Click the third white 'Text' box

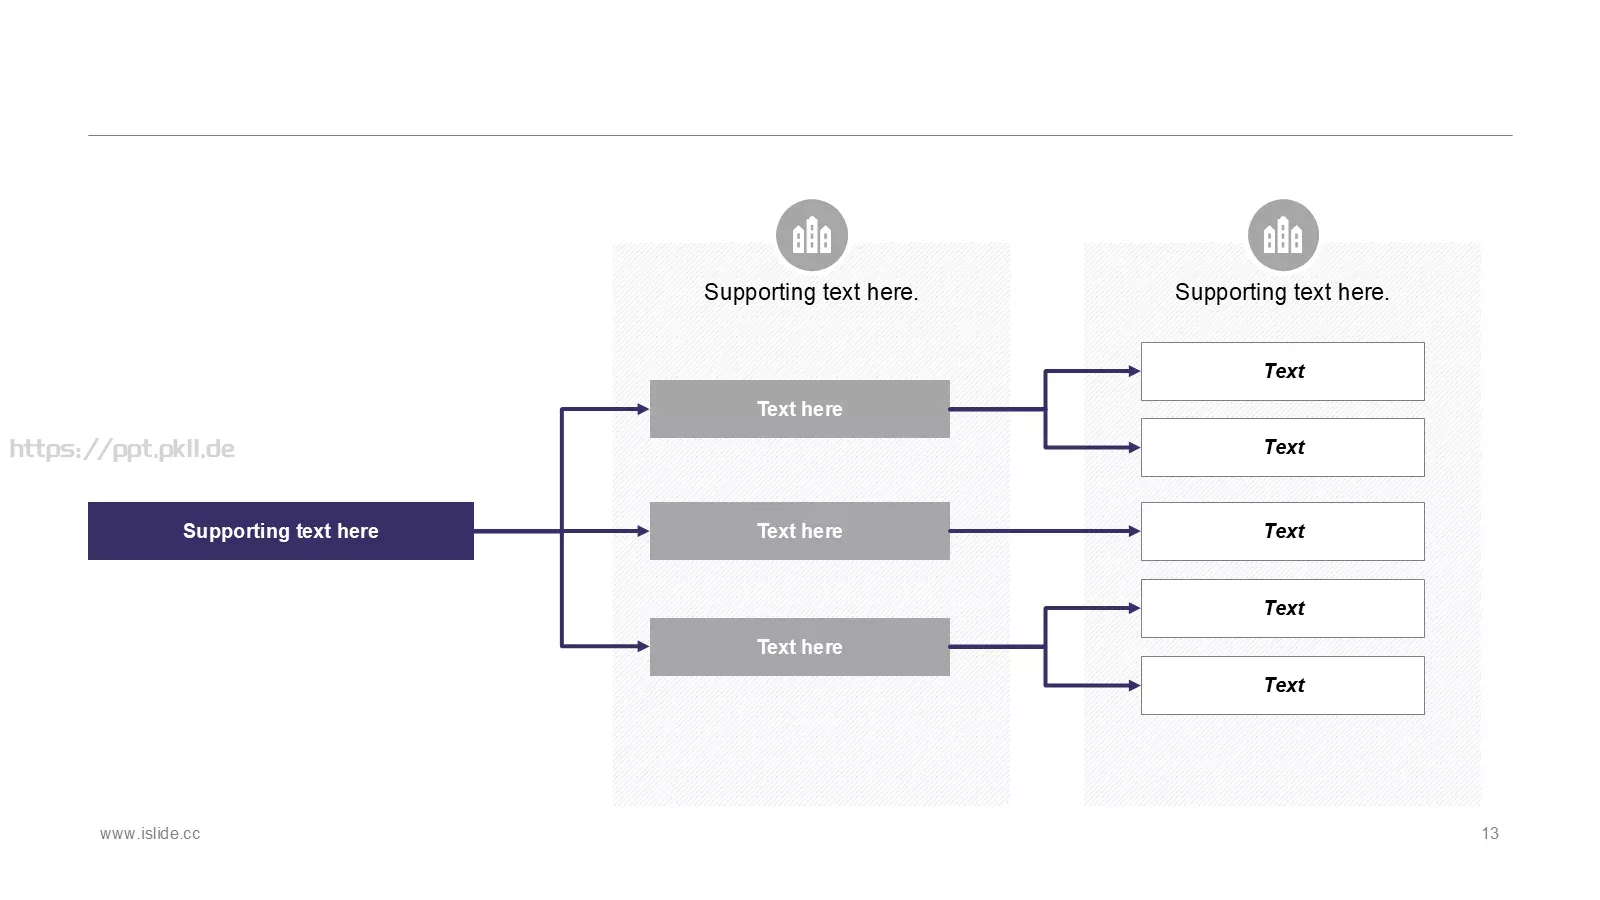tap(1283, 531)
